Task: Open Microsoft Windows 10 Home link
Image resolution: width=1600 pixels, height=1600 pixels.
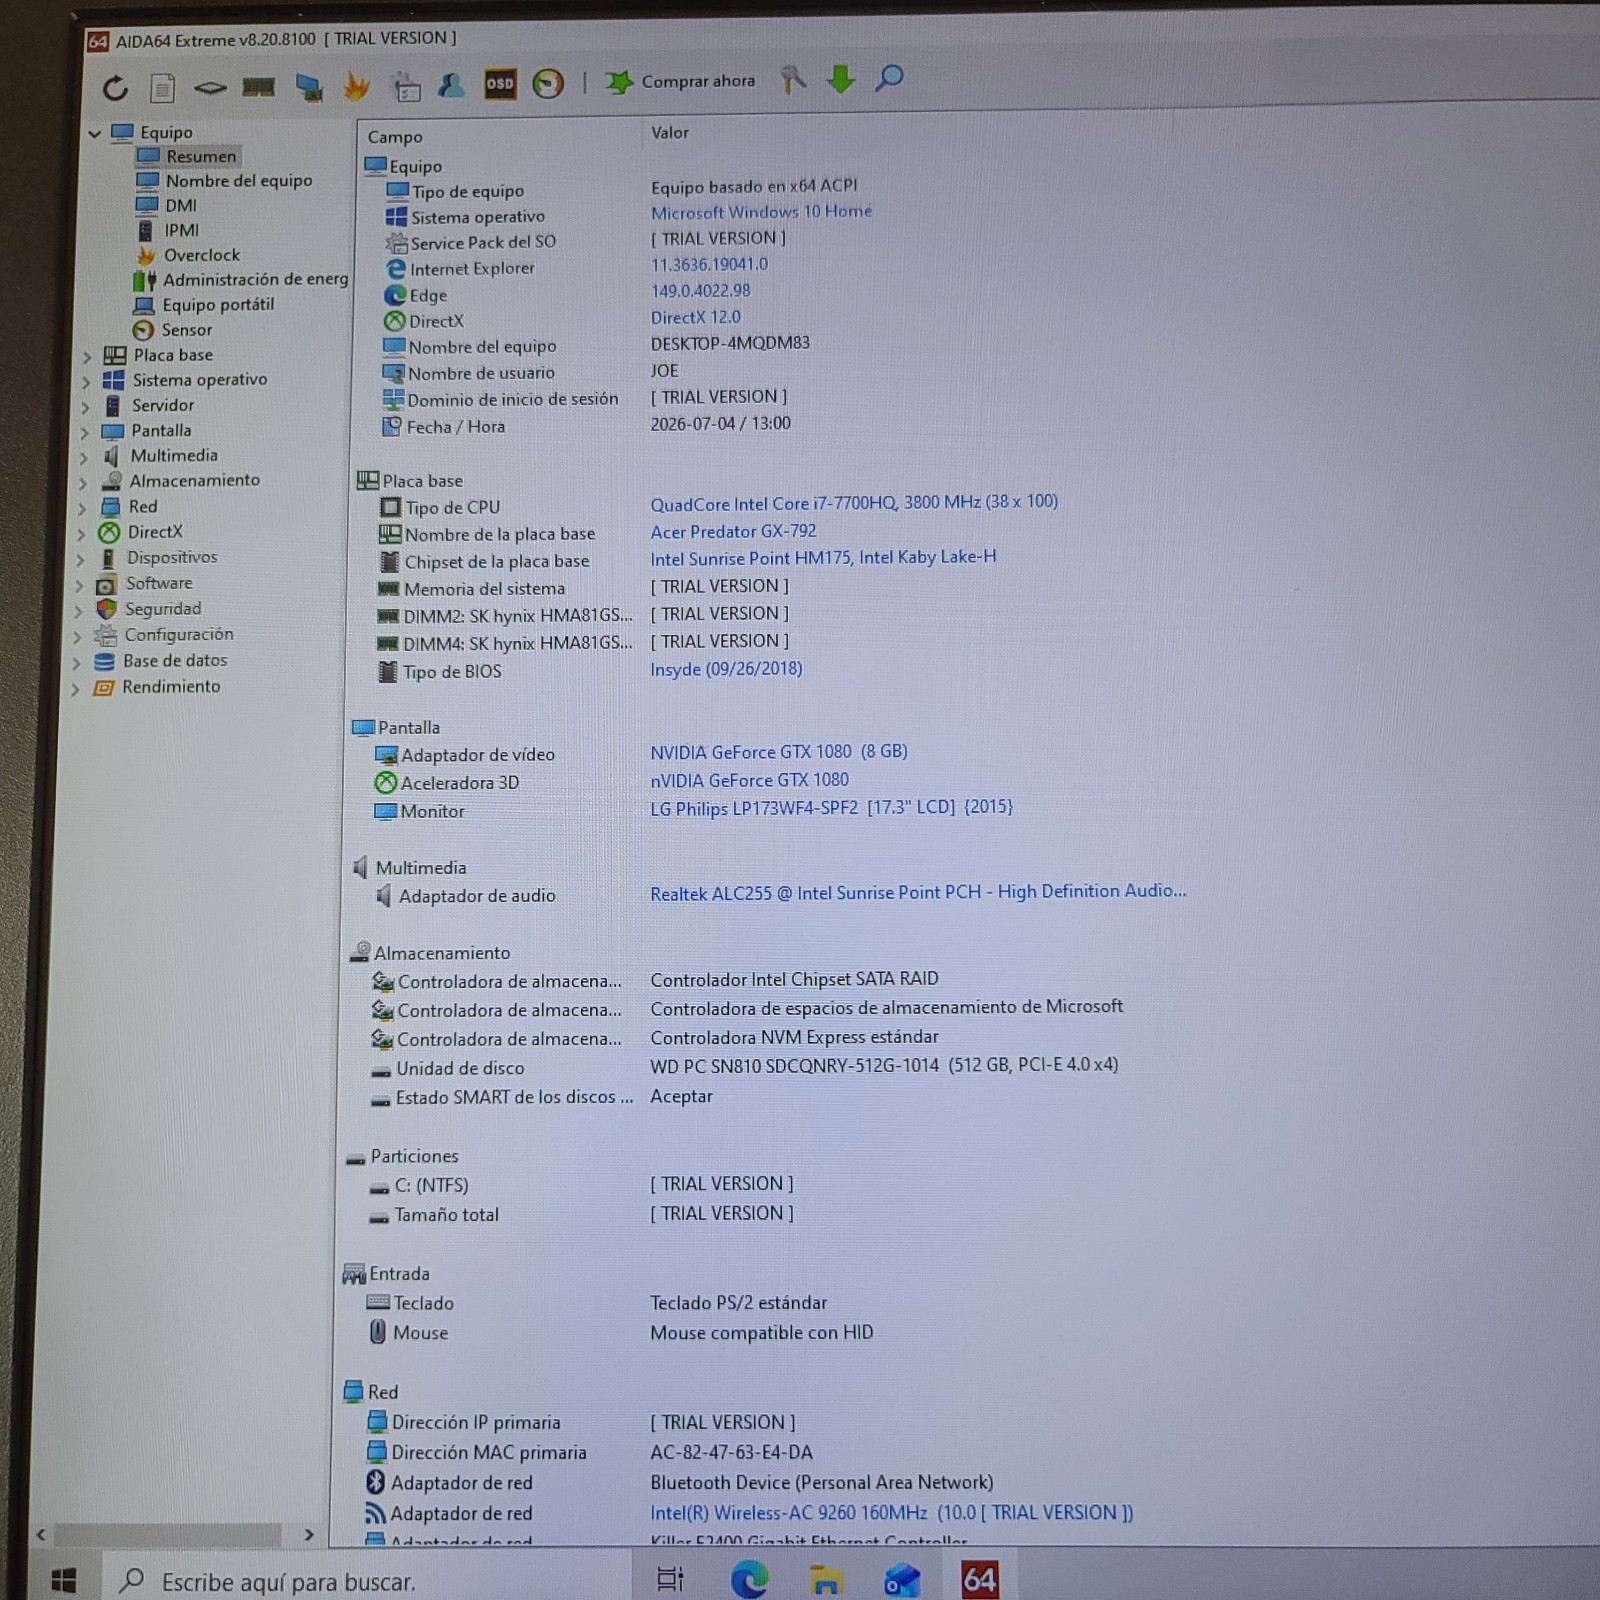Action: coord(761,212)
